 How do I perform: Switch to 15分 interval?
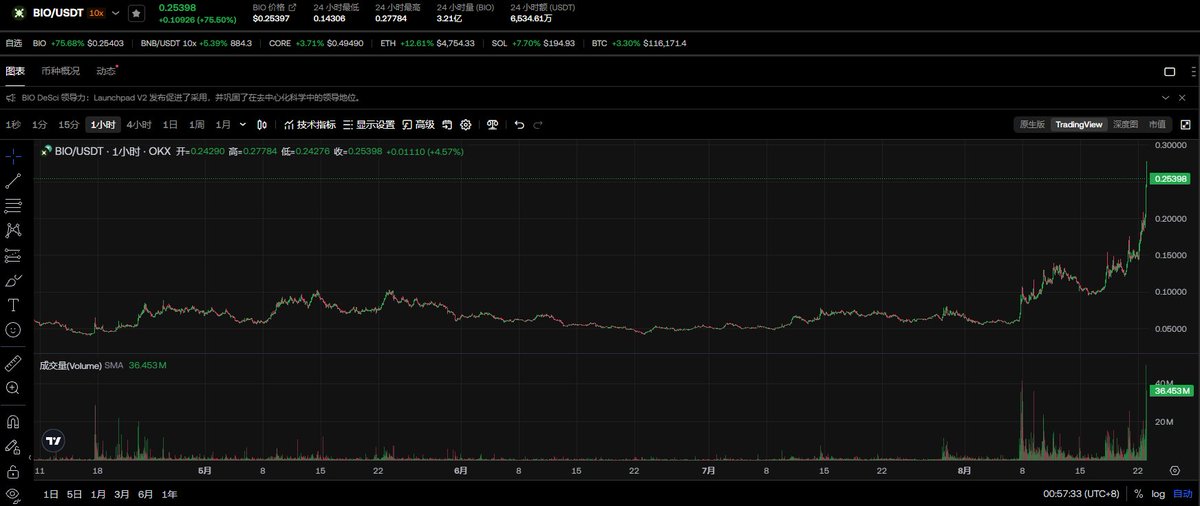[x=68, y=125]
